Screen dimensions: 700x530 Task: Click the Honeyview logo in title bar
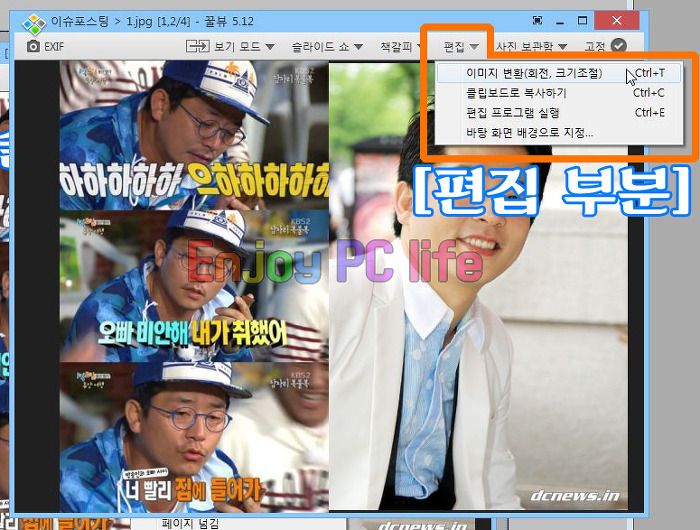pos(34,24)
